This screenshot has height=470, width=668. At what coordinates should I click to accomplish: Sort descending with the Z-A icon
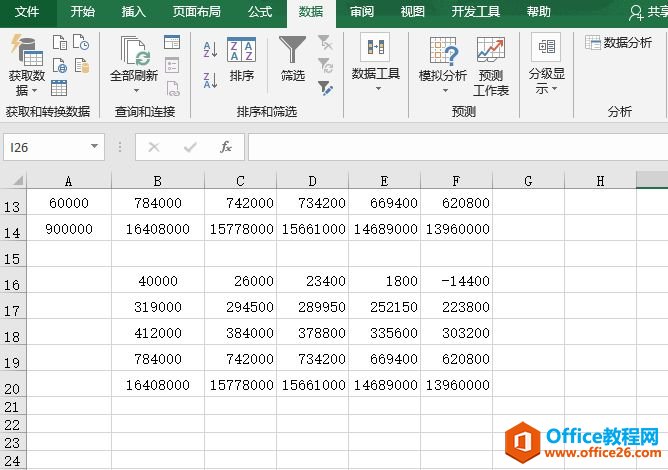[210, 80]
